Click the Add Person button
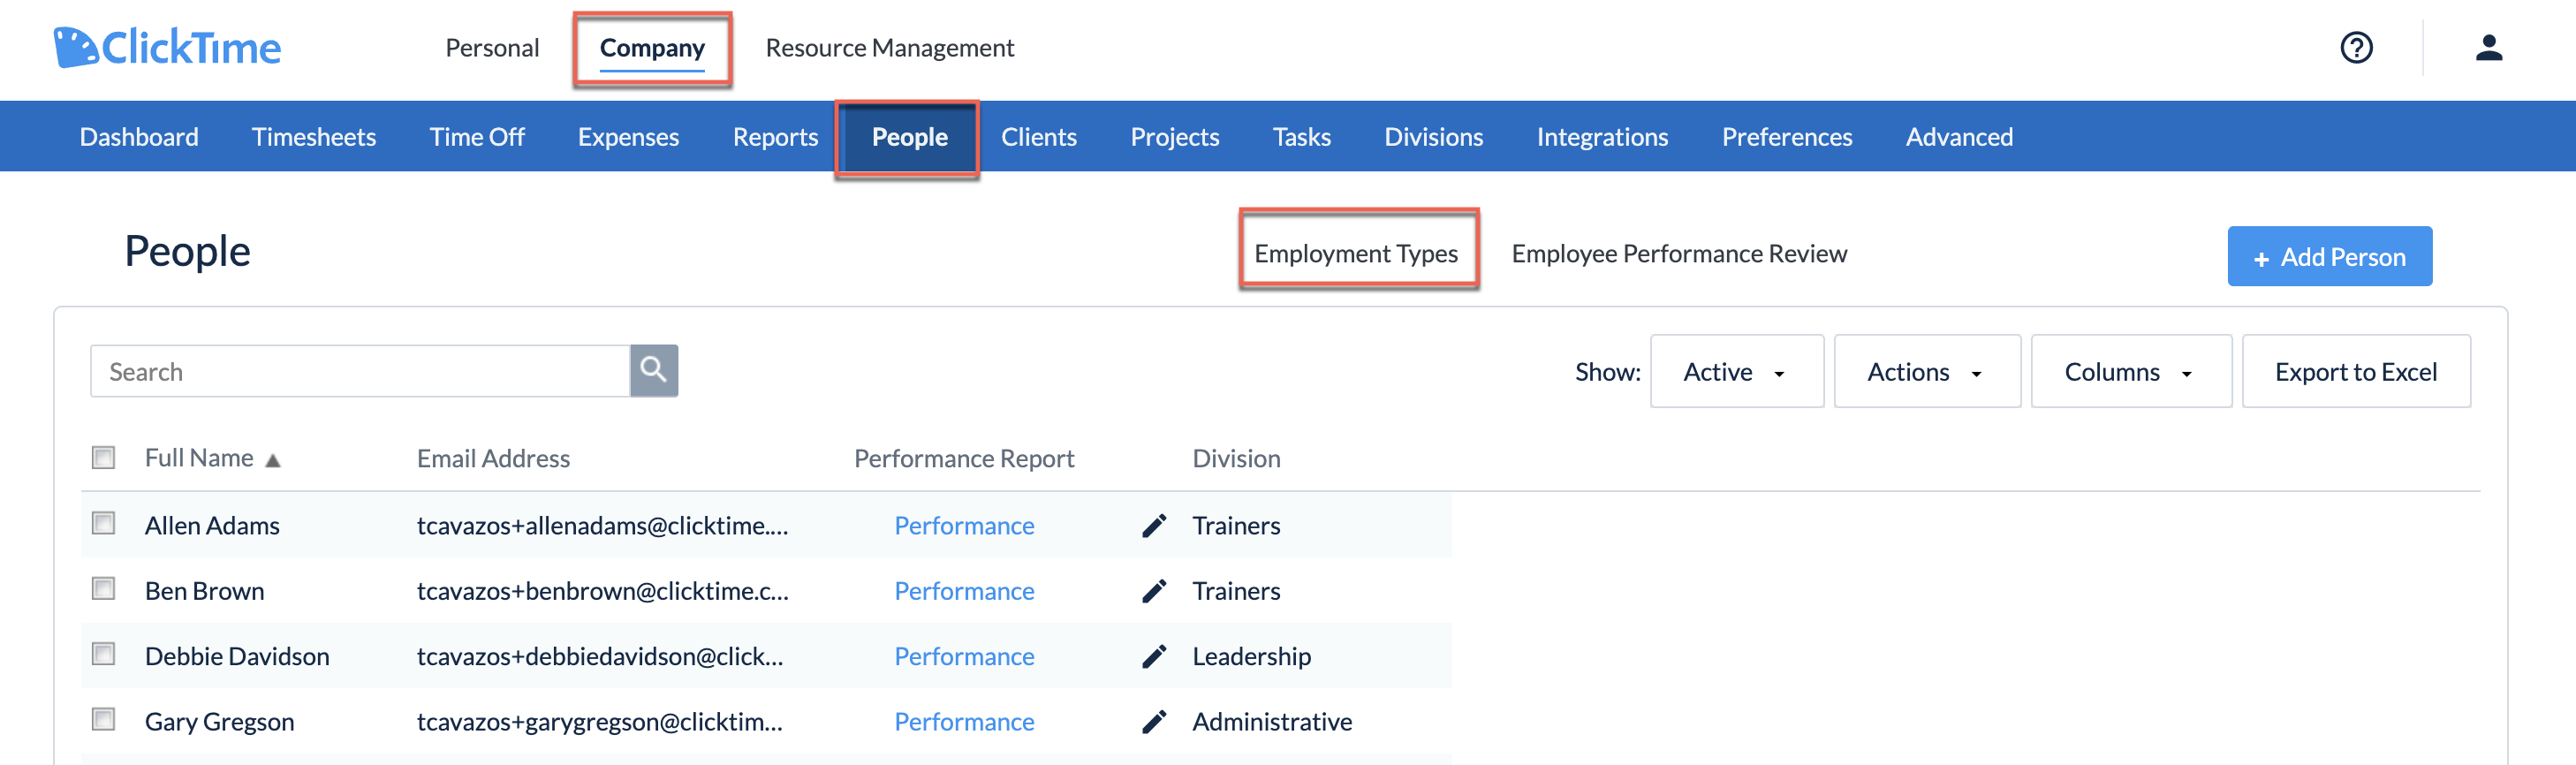2576x765 pixels. [x=2329, y=256]
